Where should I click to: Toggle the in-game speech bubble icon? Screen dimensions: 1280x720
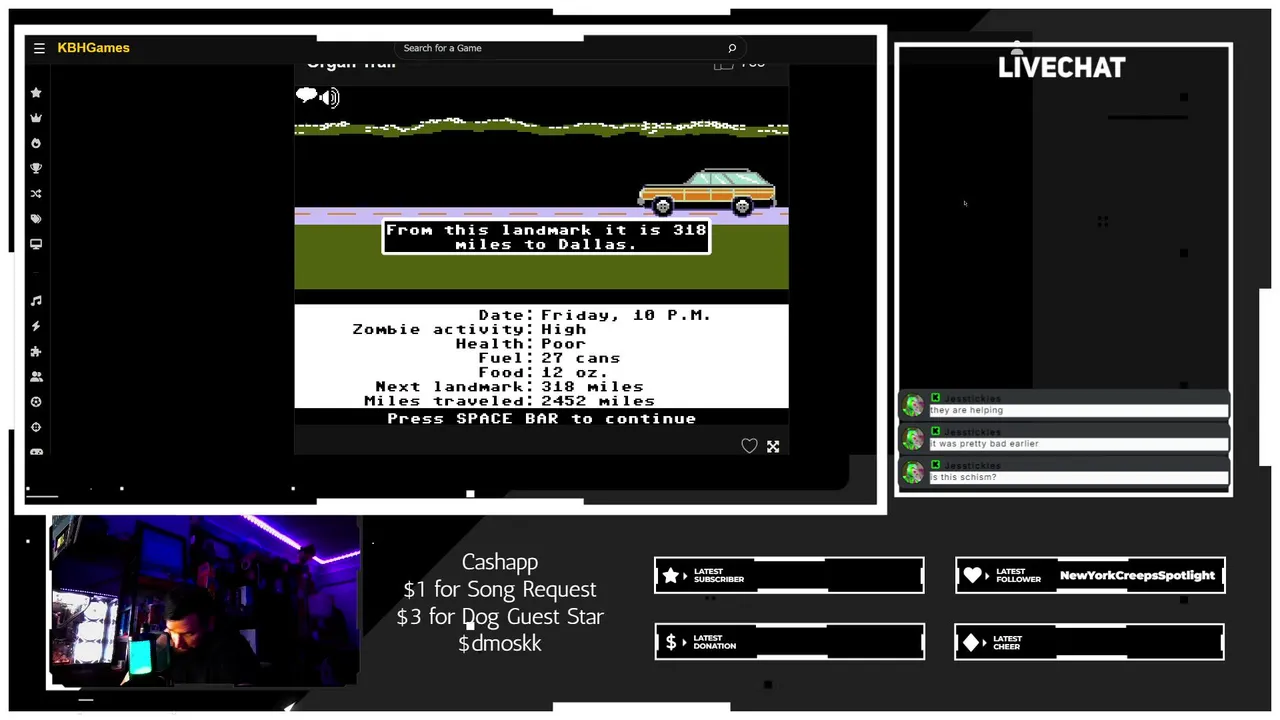(306, 96)
